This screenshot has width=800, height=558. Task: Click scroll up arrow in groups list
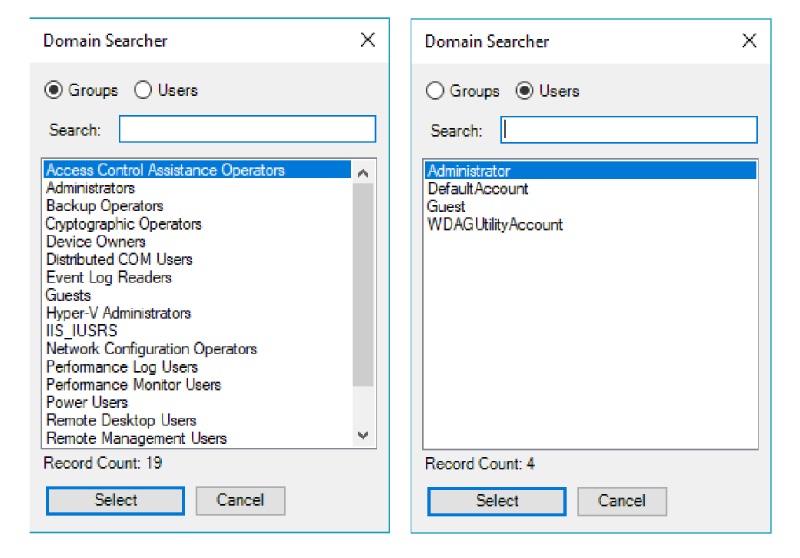[x=363, y=173]
